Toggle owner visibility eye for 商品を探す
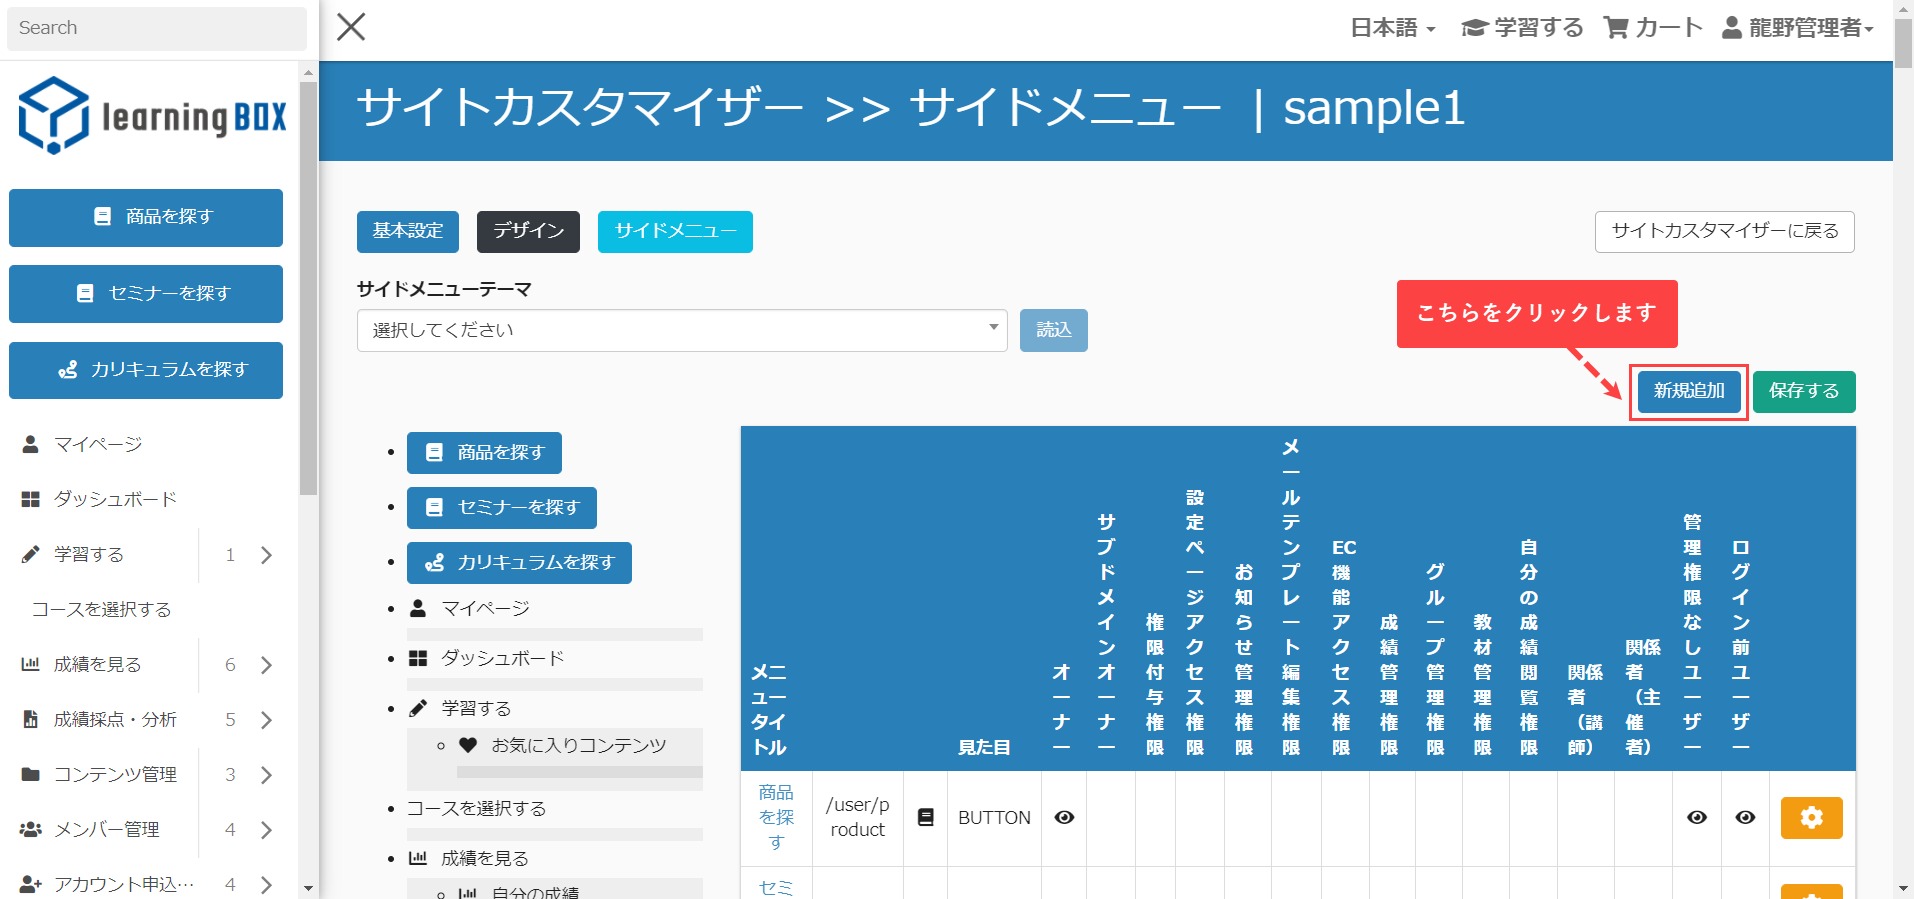 coord(1064,818)
